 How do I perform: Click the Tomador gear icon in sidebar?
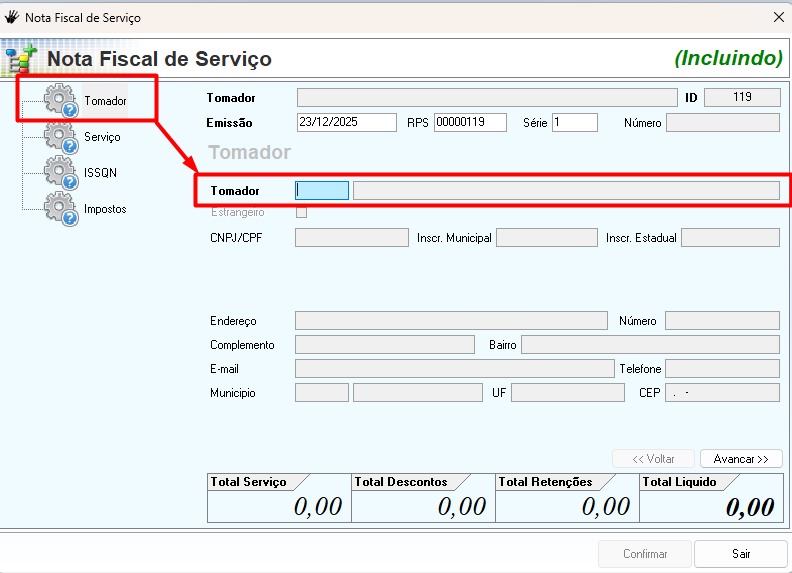pos(61,101)
